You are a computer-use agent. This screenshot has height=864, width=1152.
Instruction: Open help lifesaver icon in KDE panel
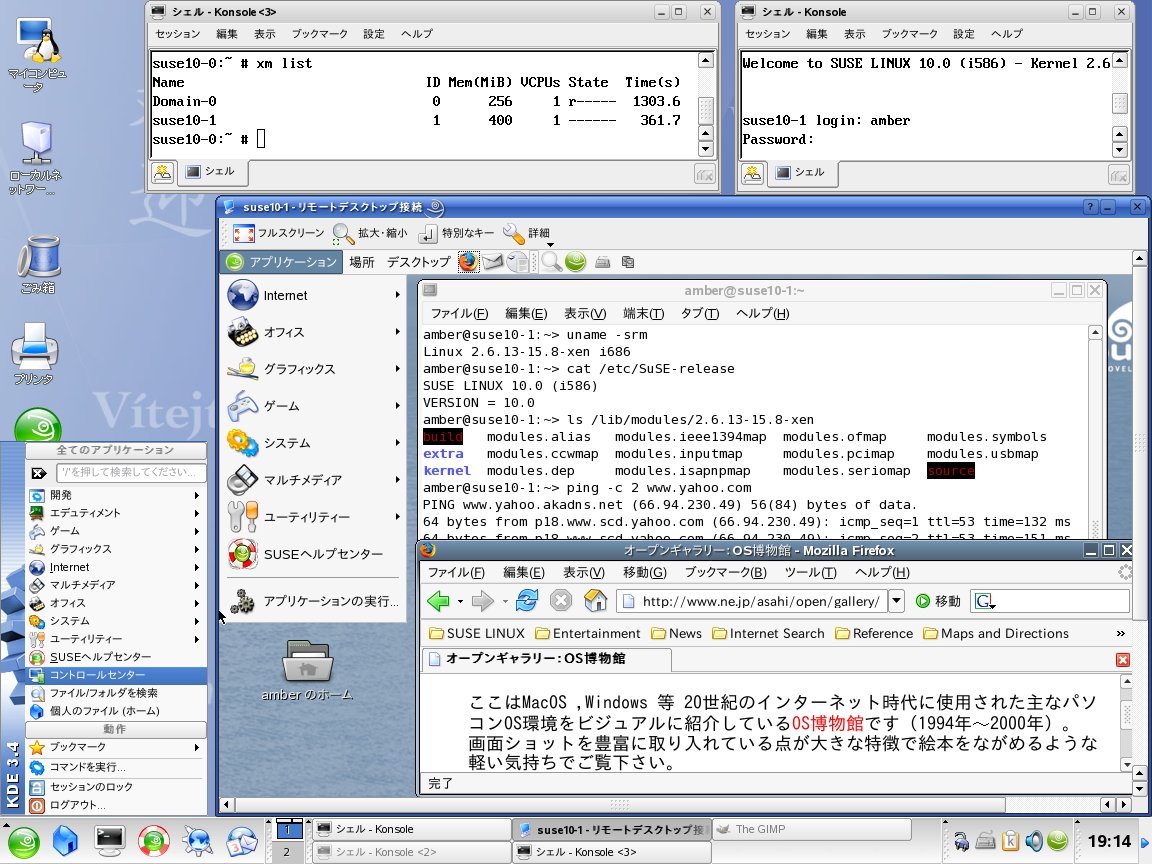pyautogui.click(x=154, y=841)
